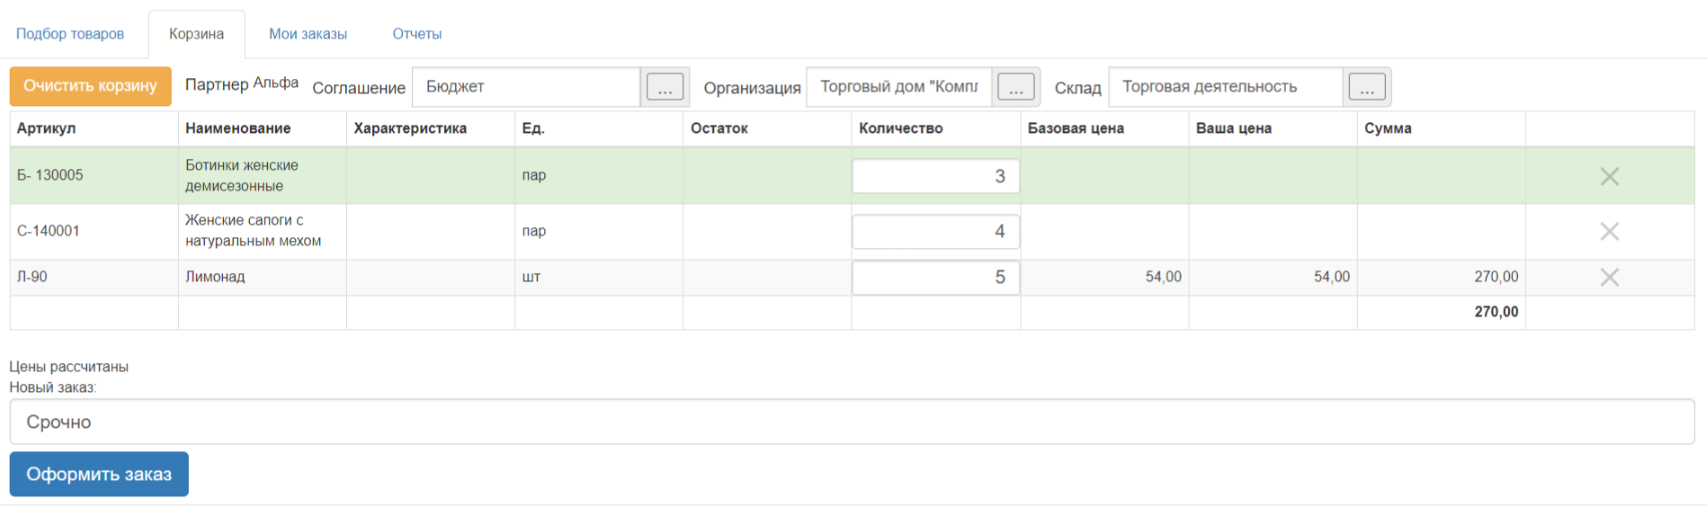Click the Соглашение field showing Бюджет
The width and height of the screenshot is (1707, 526).
[526, 87]
